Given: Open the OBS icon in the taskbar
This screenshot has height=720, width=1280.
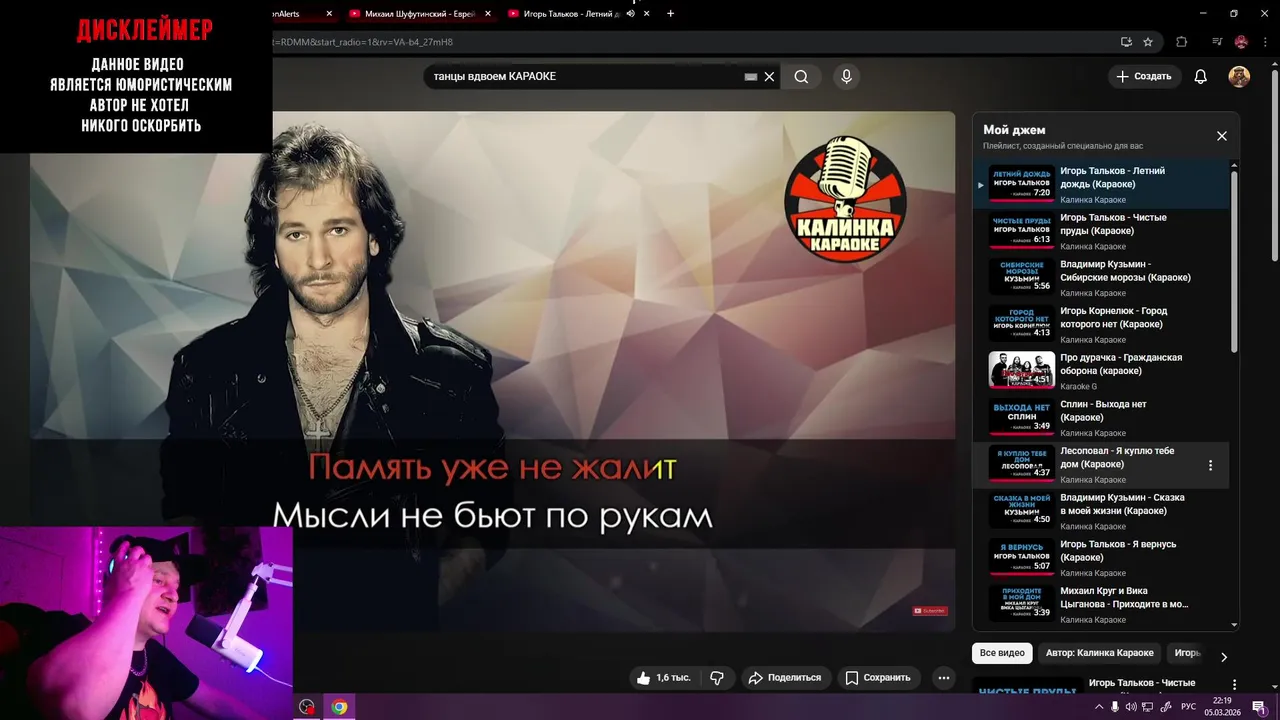Looking at the screenshot, I should tap(307, 707).
